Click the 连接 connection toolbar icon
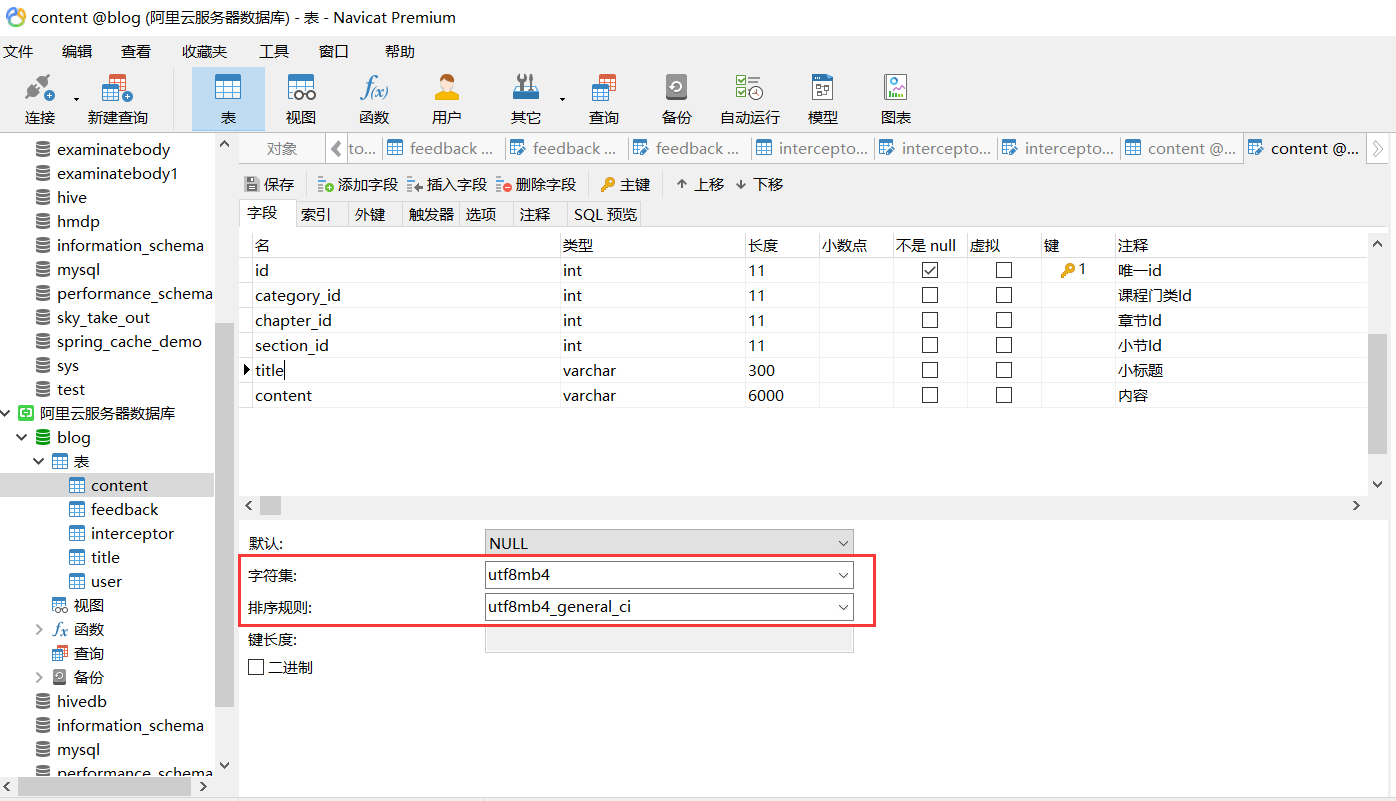Image resolution: width=1396 pixels, height=801 pixels. pyautogui.click(x=40, y=98)
